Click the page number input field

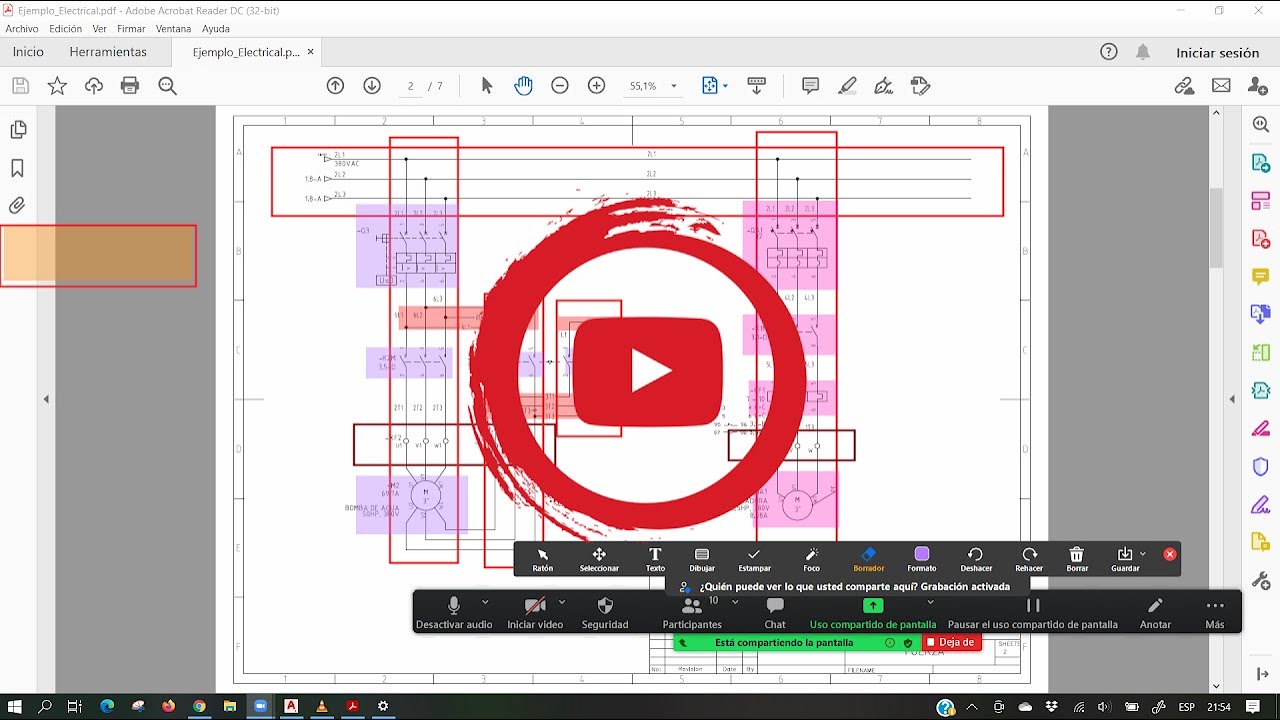[x=411, y=86]
